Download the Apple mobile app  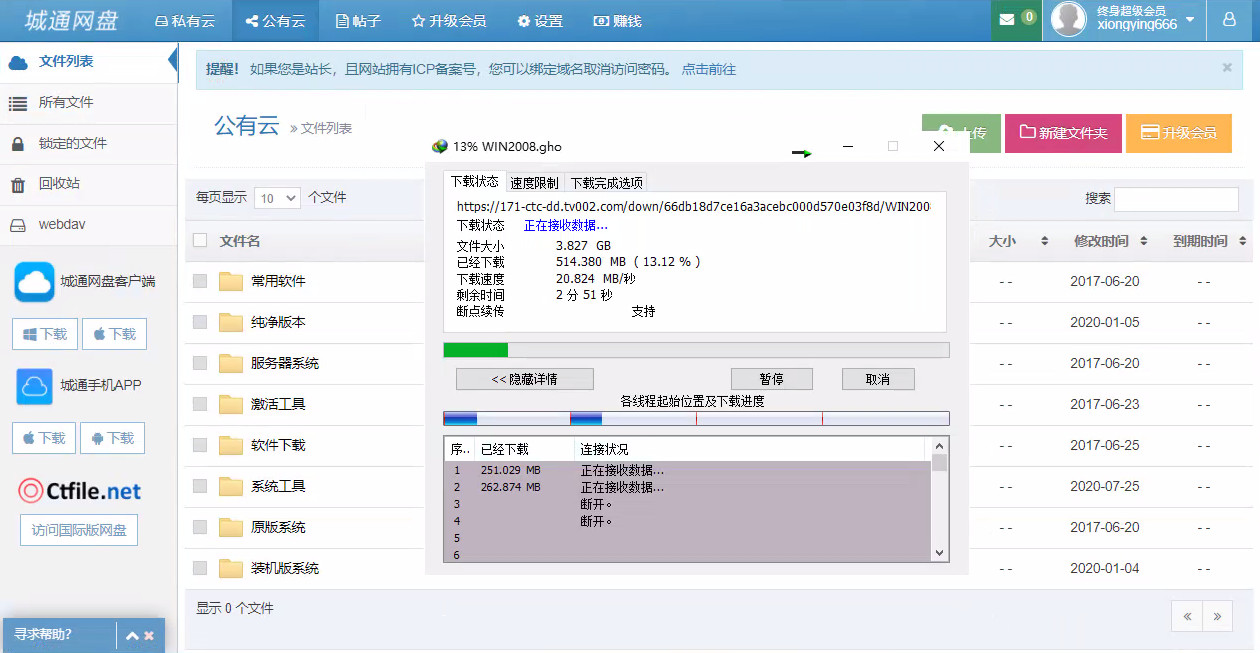click(x=44, y=438)
